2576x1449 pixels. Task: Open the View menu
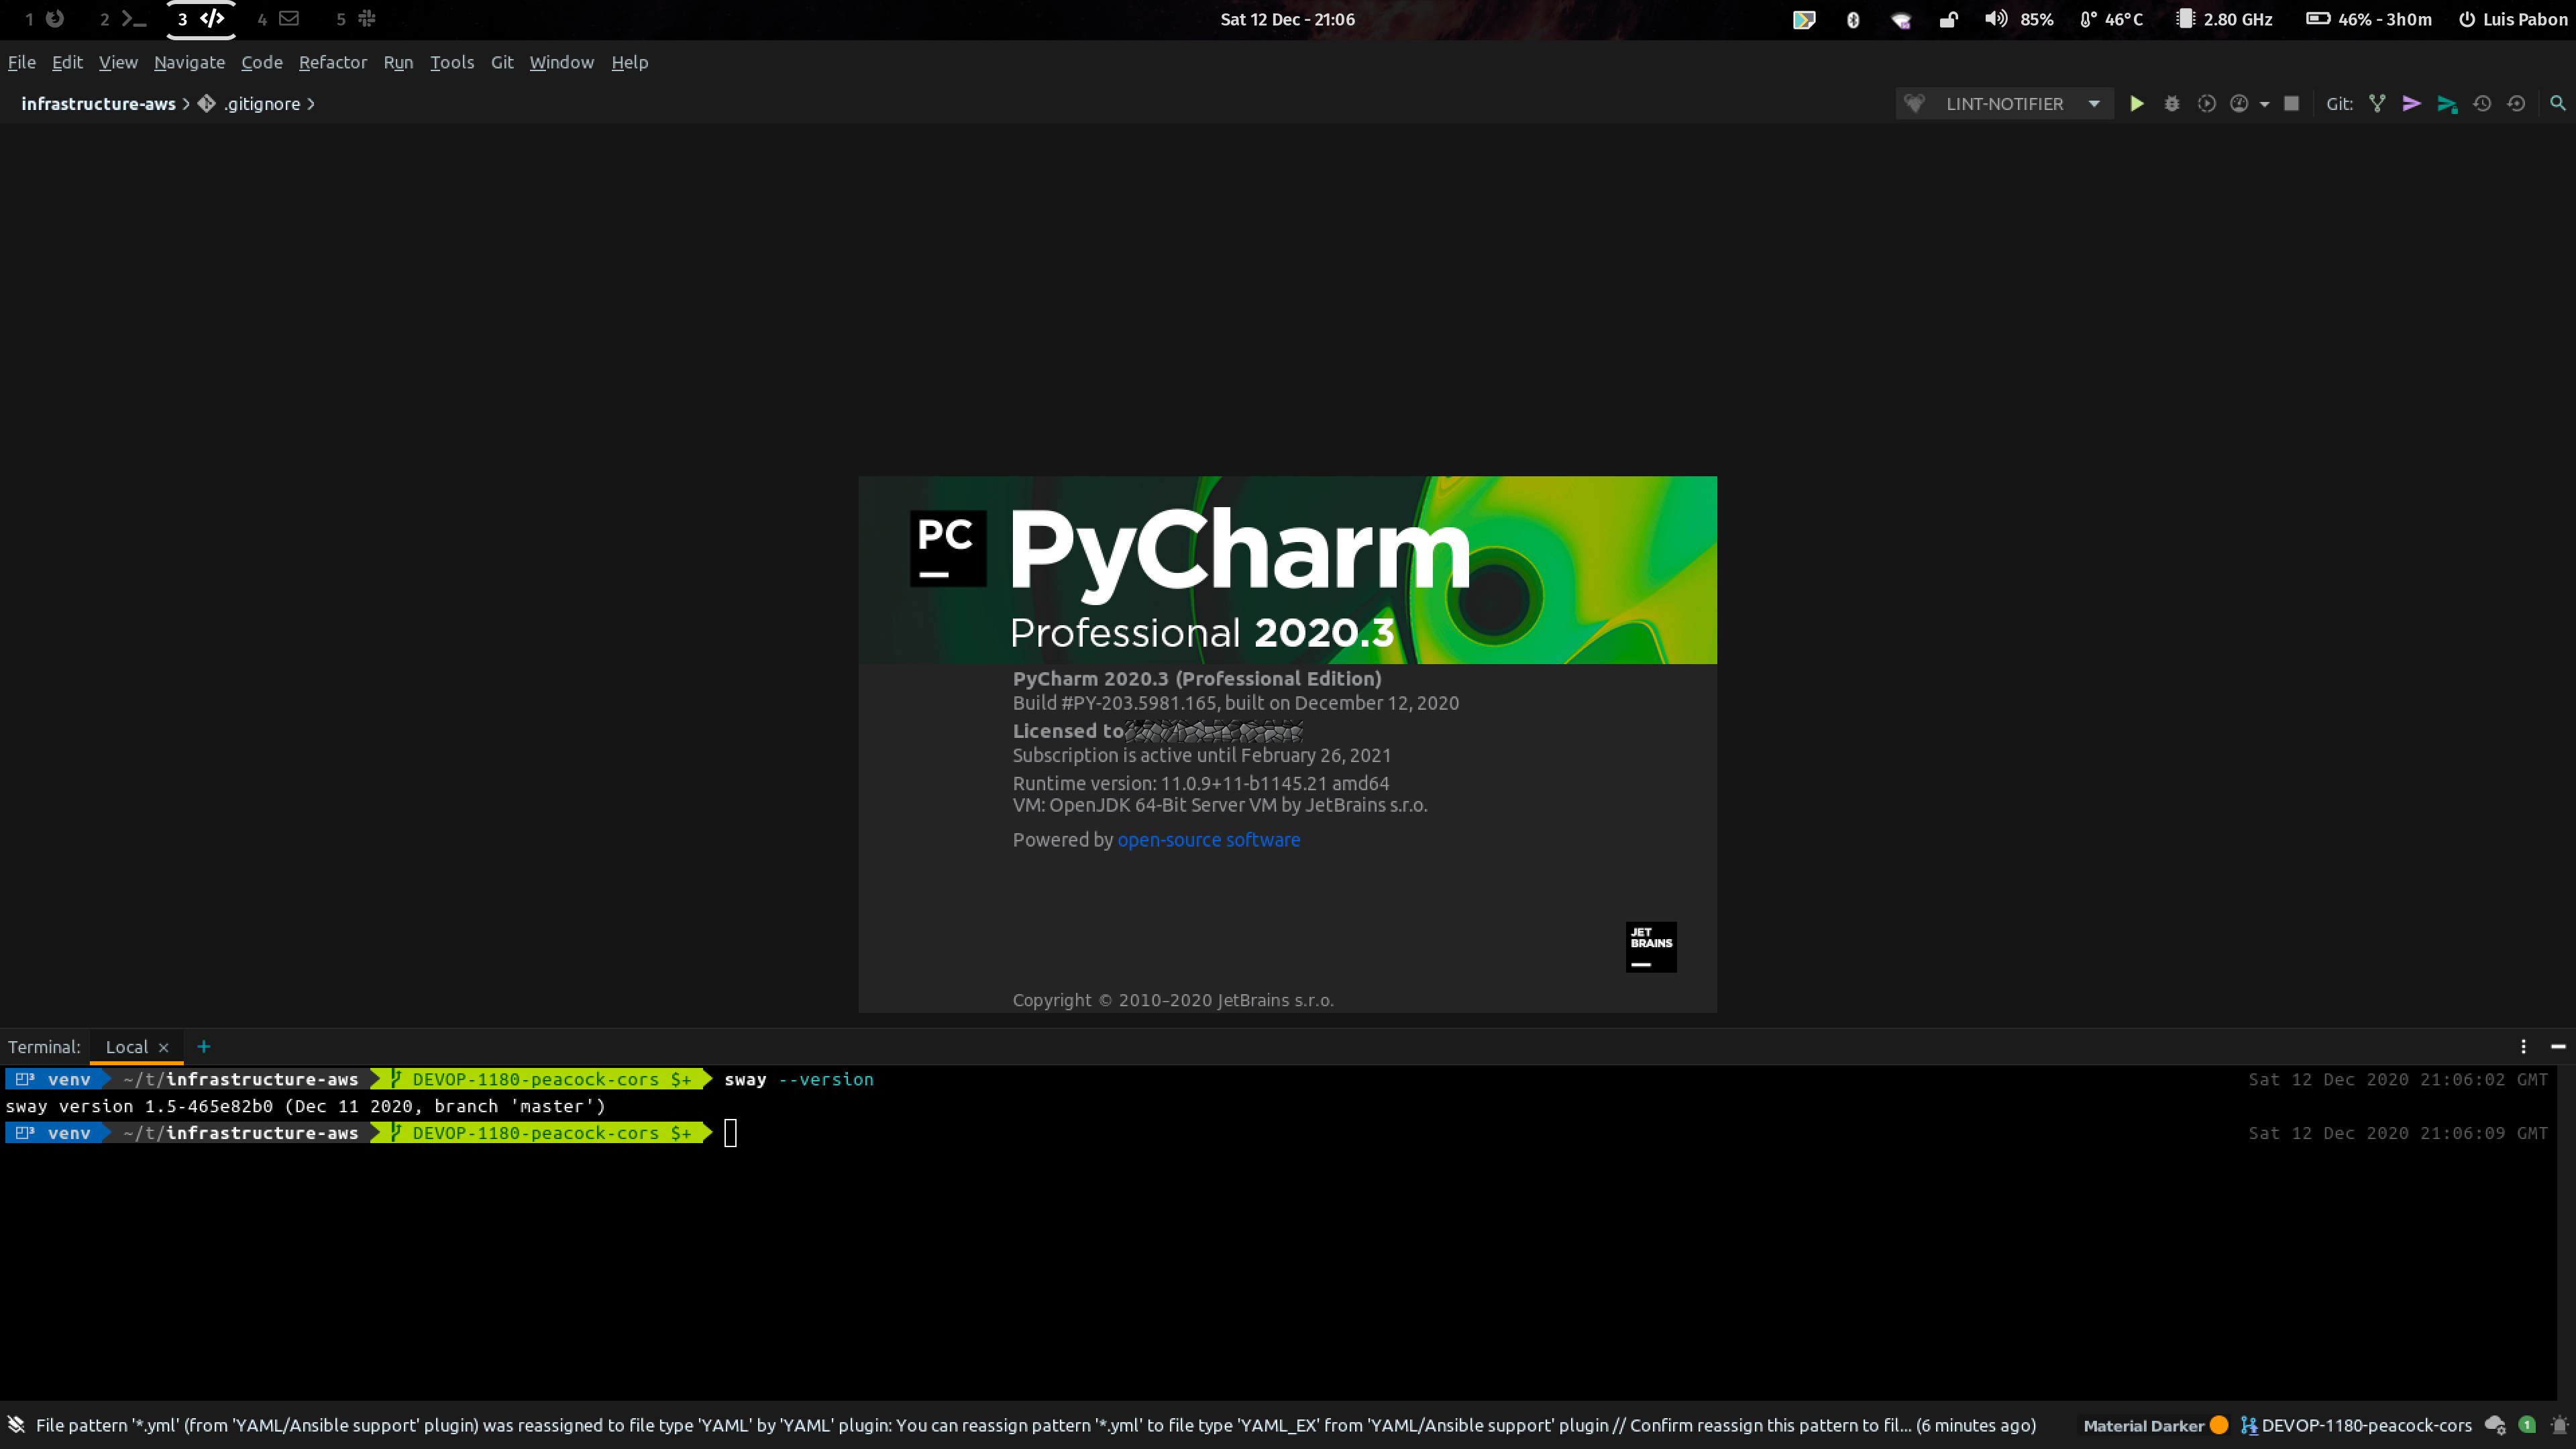[118, 62]
